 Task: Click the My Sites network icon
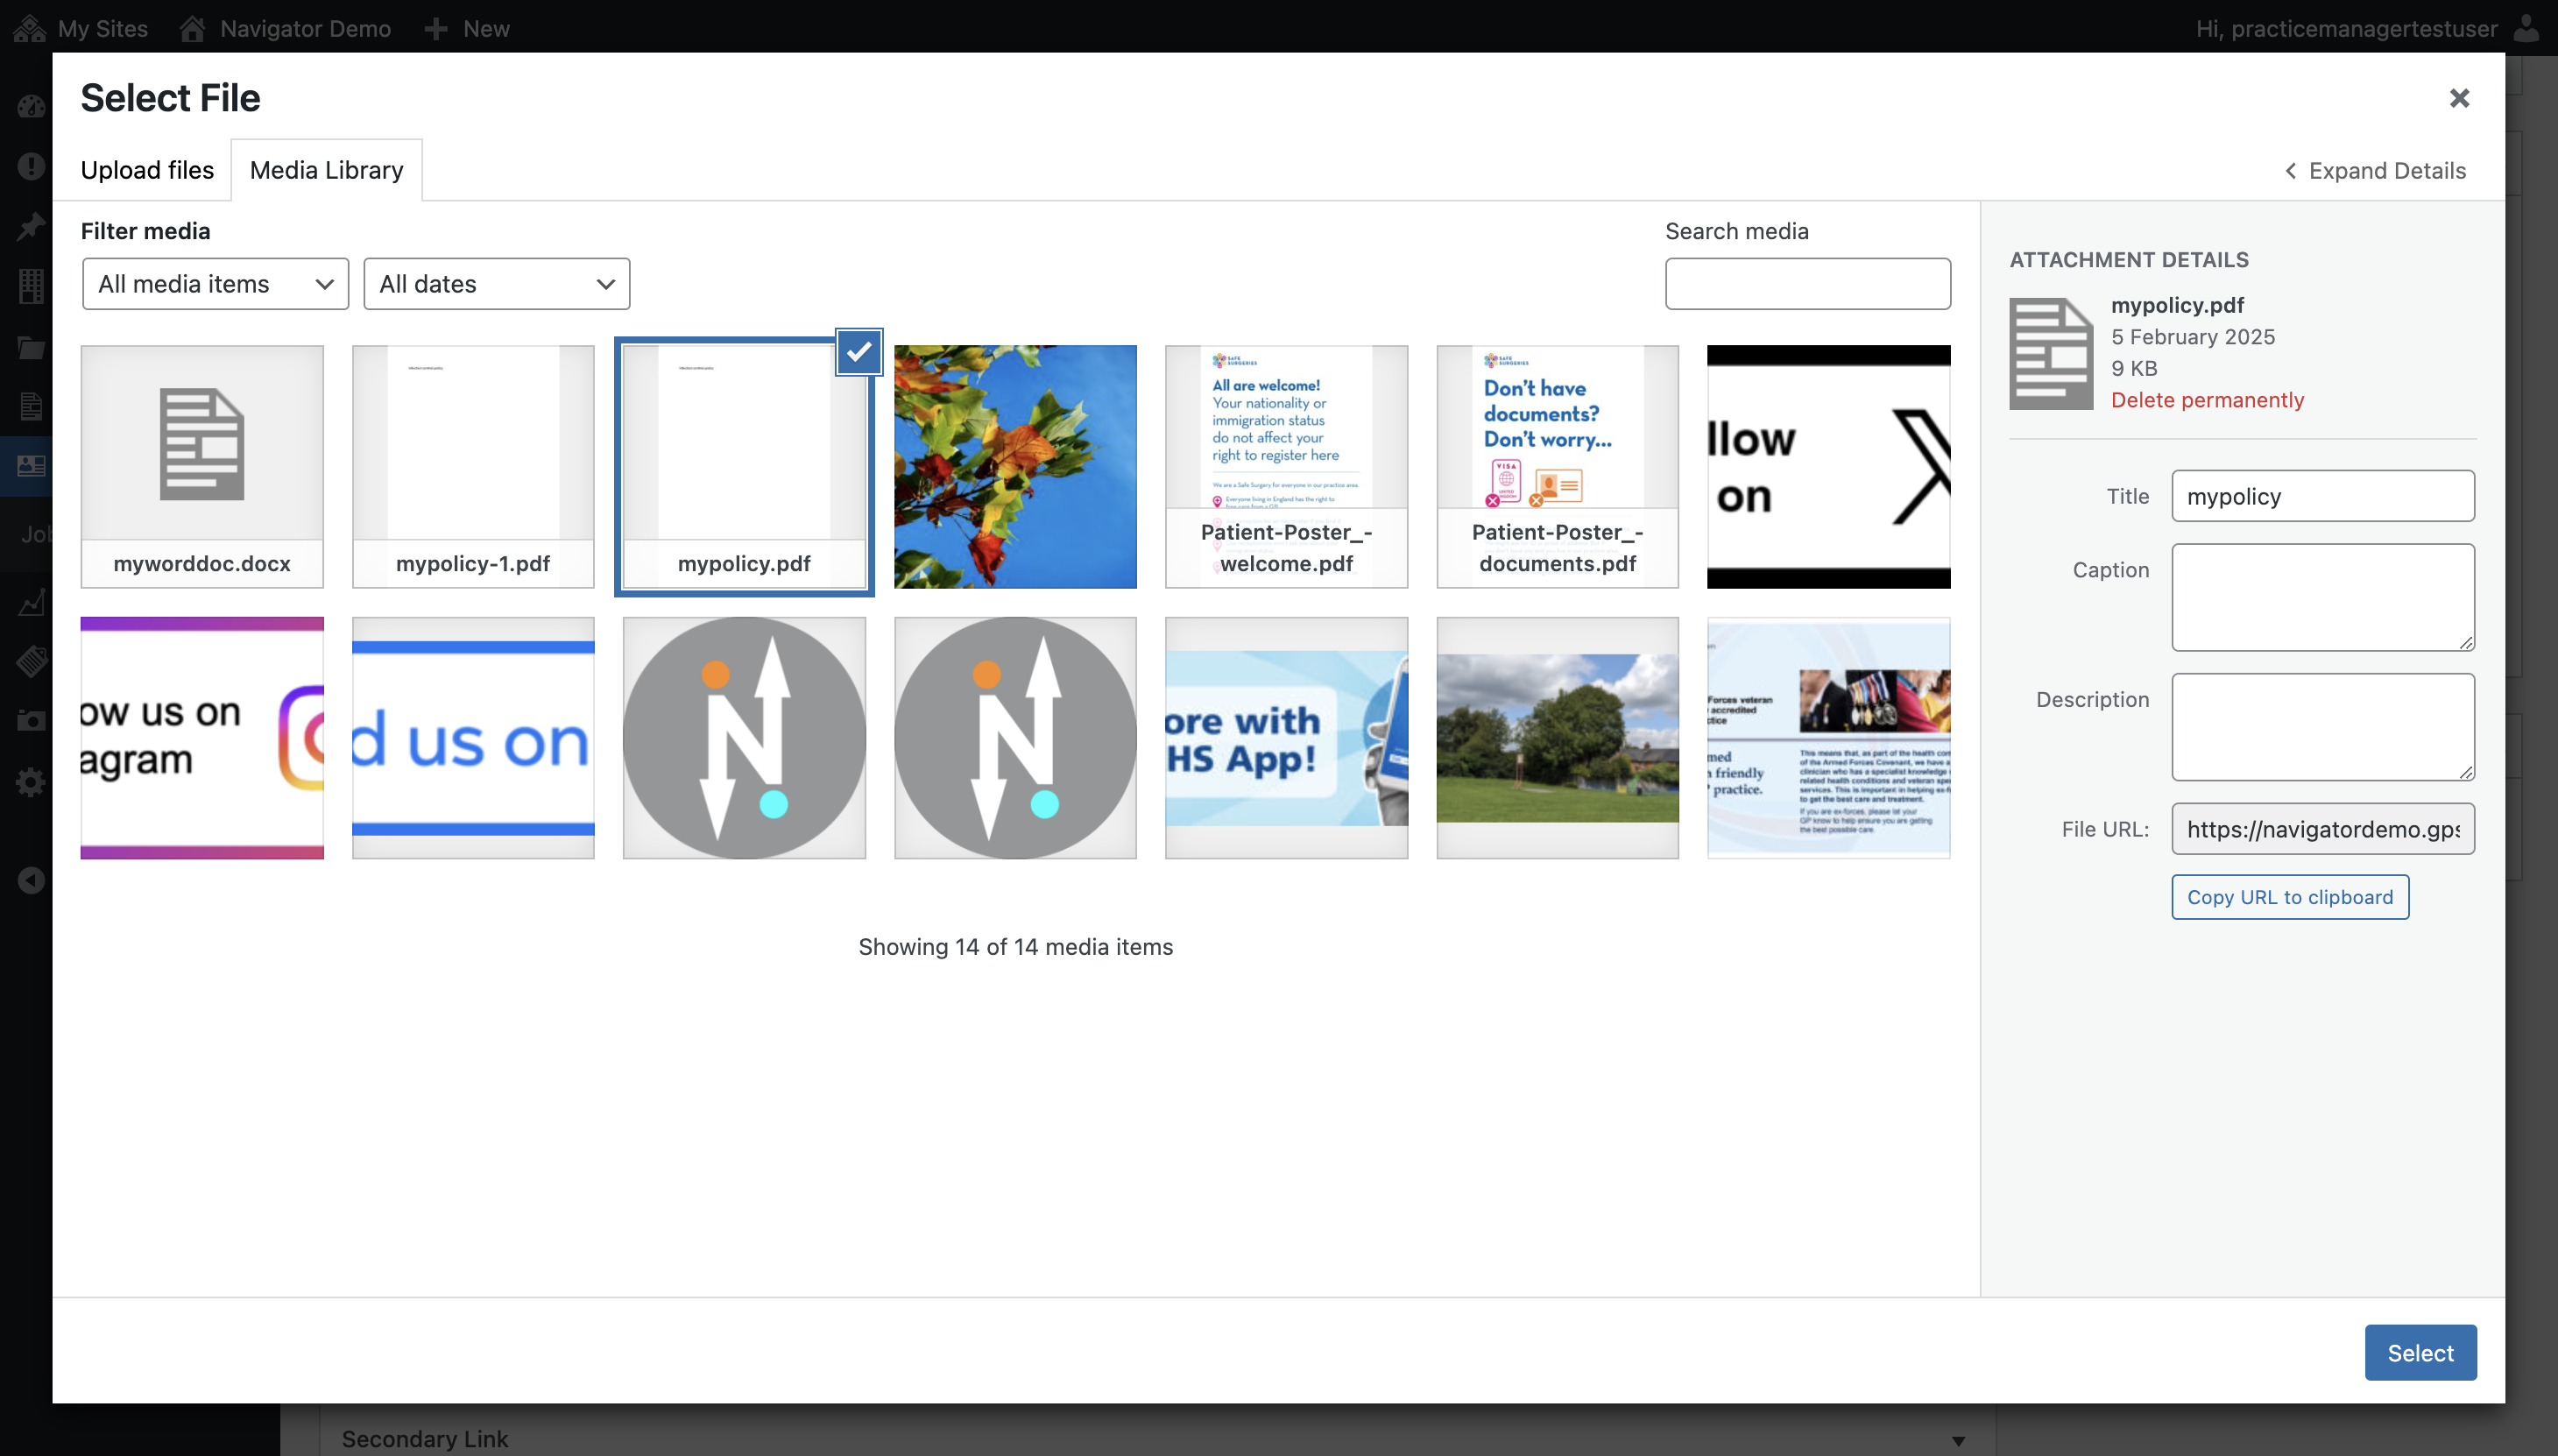click(x=29, y=28)
